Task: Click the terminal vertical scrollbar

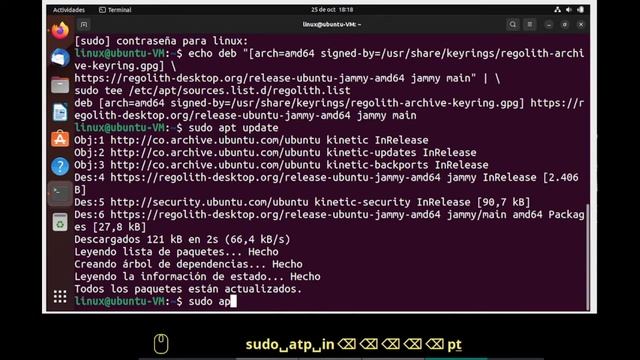Action: click(x=588, y=257)
